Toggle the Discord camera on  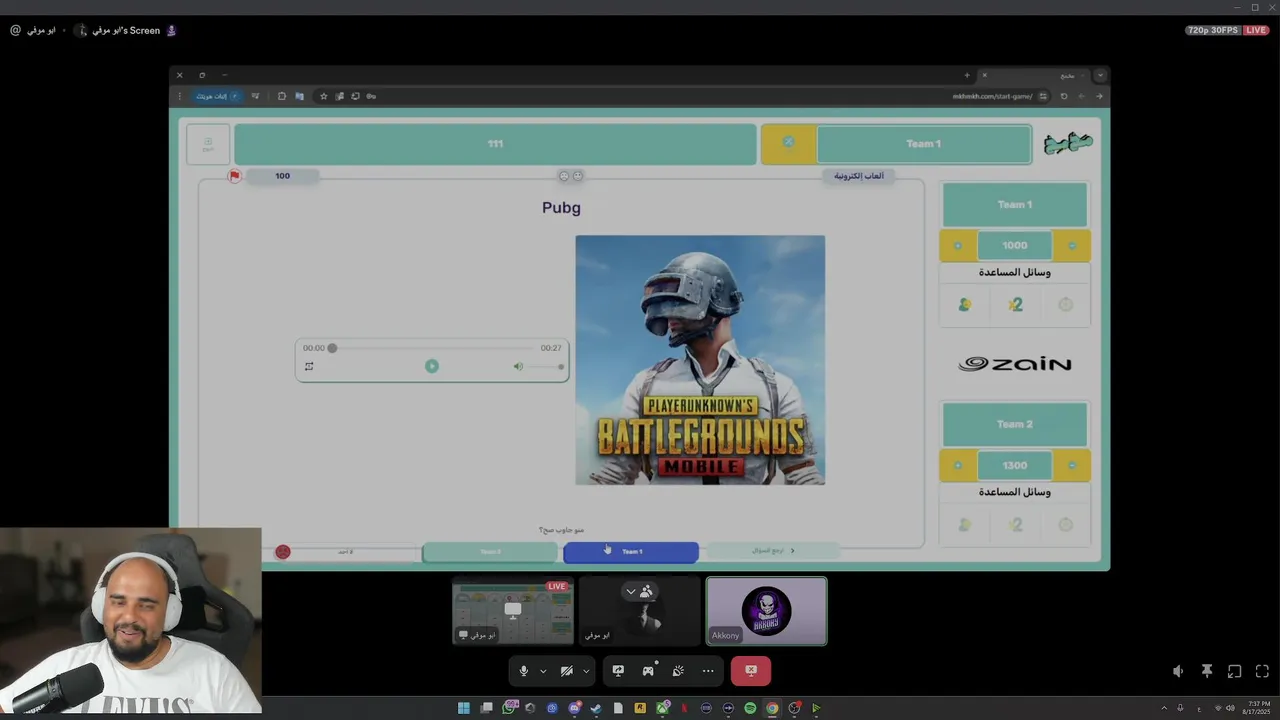pos(566,671)
